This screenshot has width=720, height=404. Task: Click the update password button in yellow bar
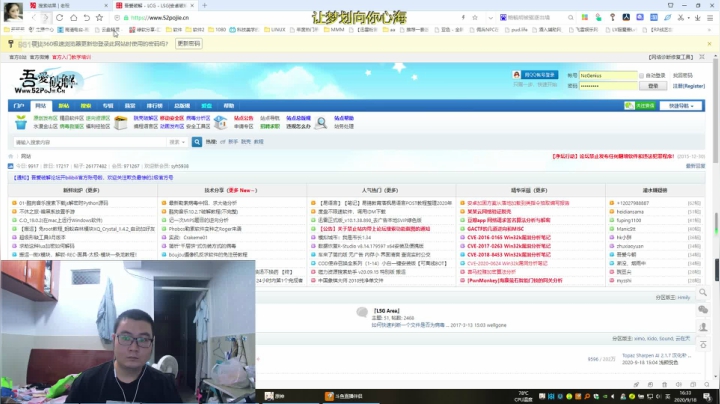[189, 44]
